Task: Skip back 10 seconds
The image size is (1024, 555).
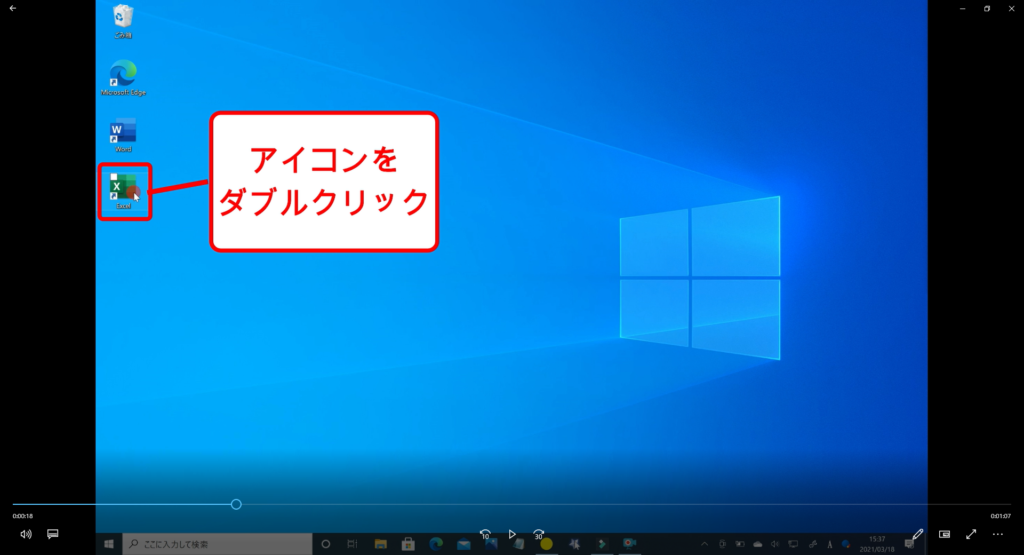Action: pos(485,534)
